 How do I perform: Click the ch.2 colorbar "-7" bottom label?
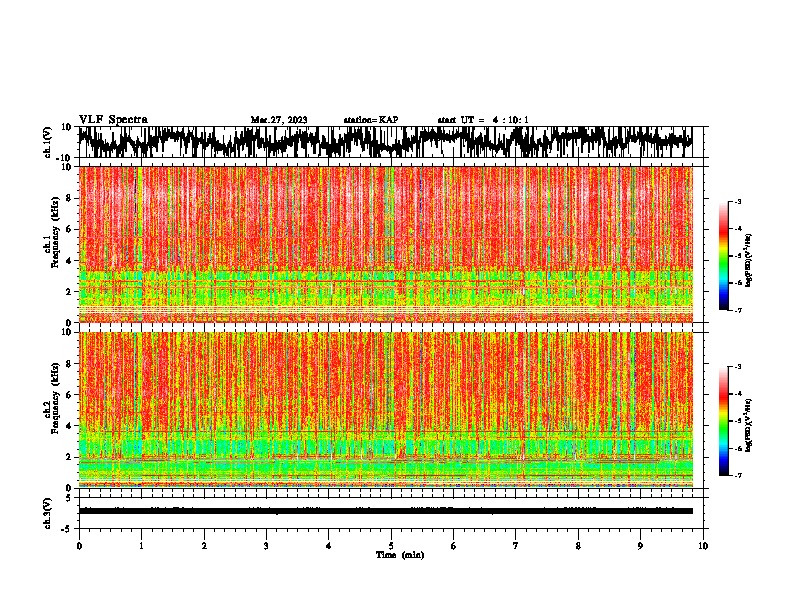[737, 475]
